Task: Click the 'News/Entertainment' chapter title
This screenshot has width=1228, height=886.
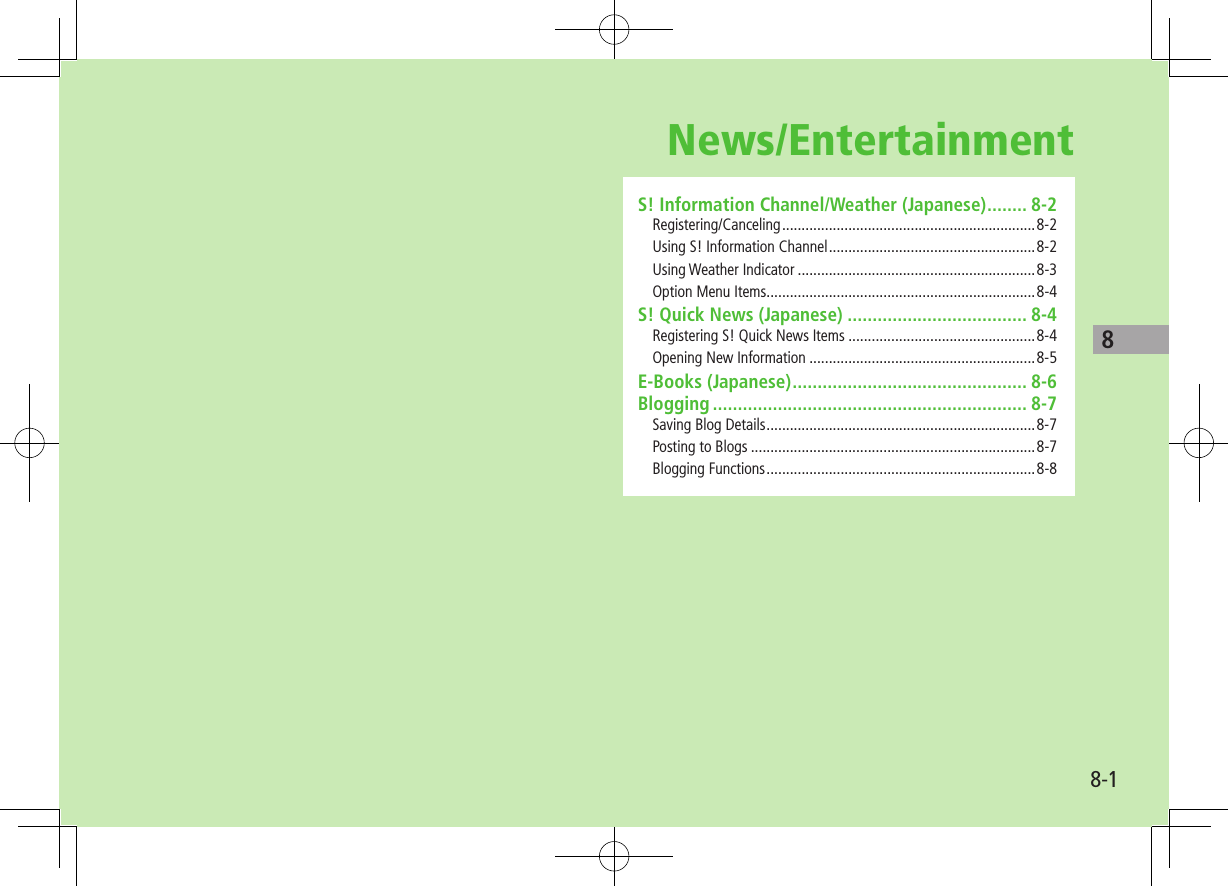Action: 870,140
